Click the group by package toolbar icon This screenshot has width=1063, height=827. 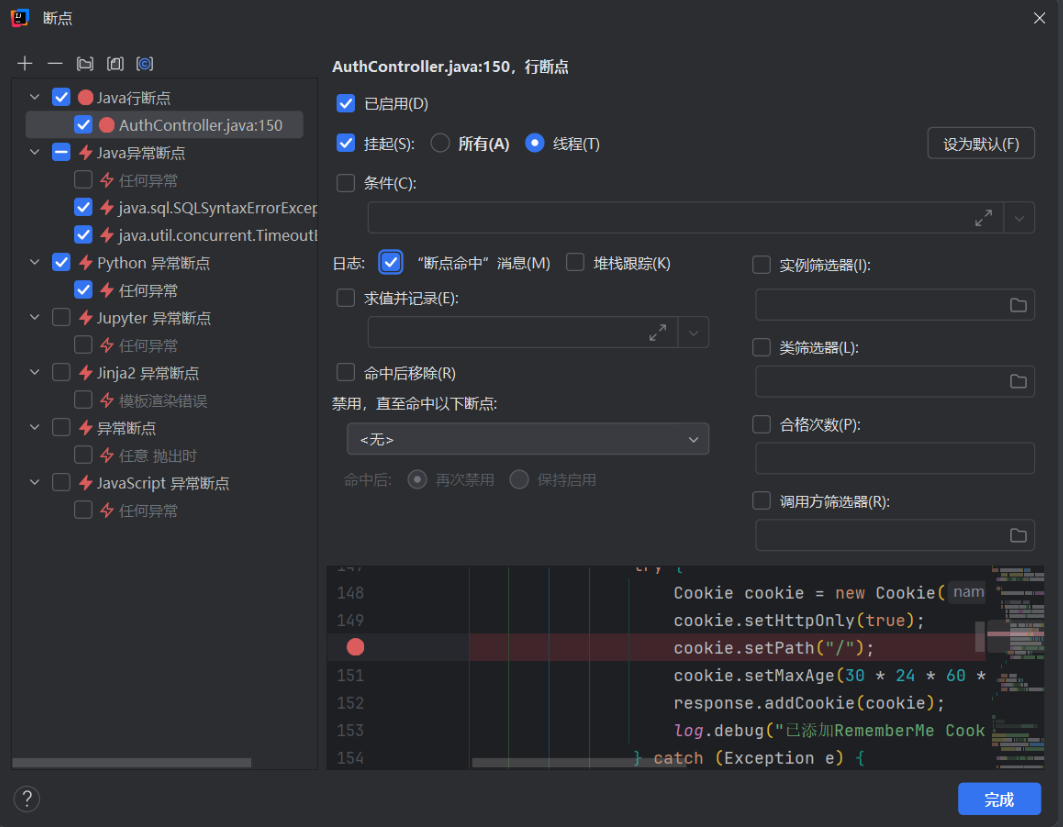click(85, 64)
